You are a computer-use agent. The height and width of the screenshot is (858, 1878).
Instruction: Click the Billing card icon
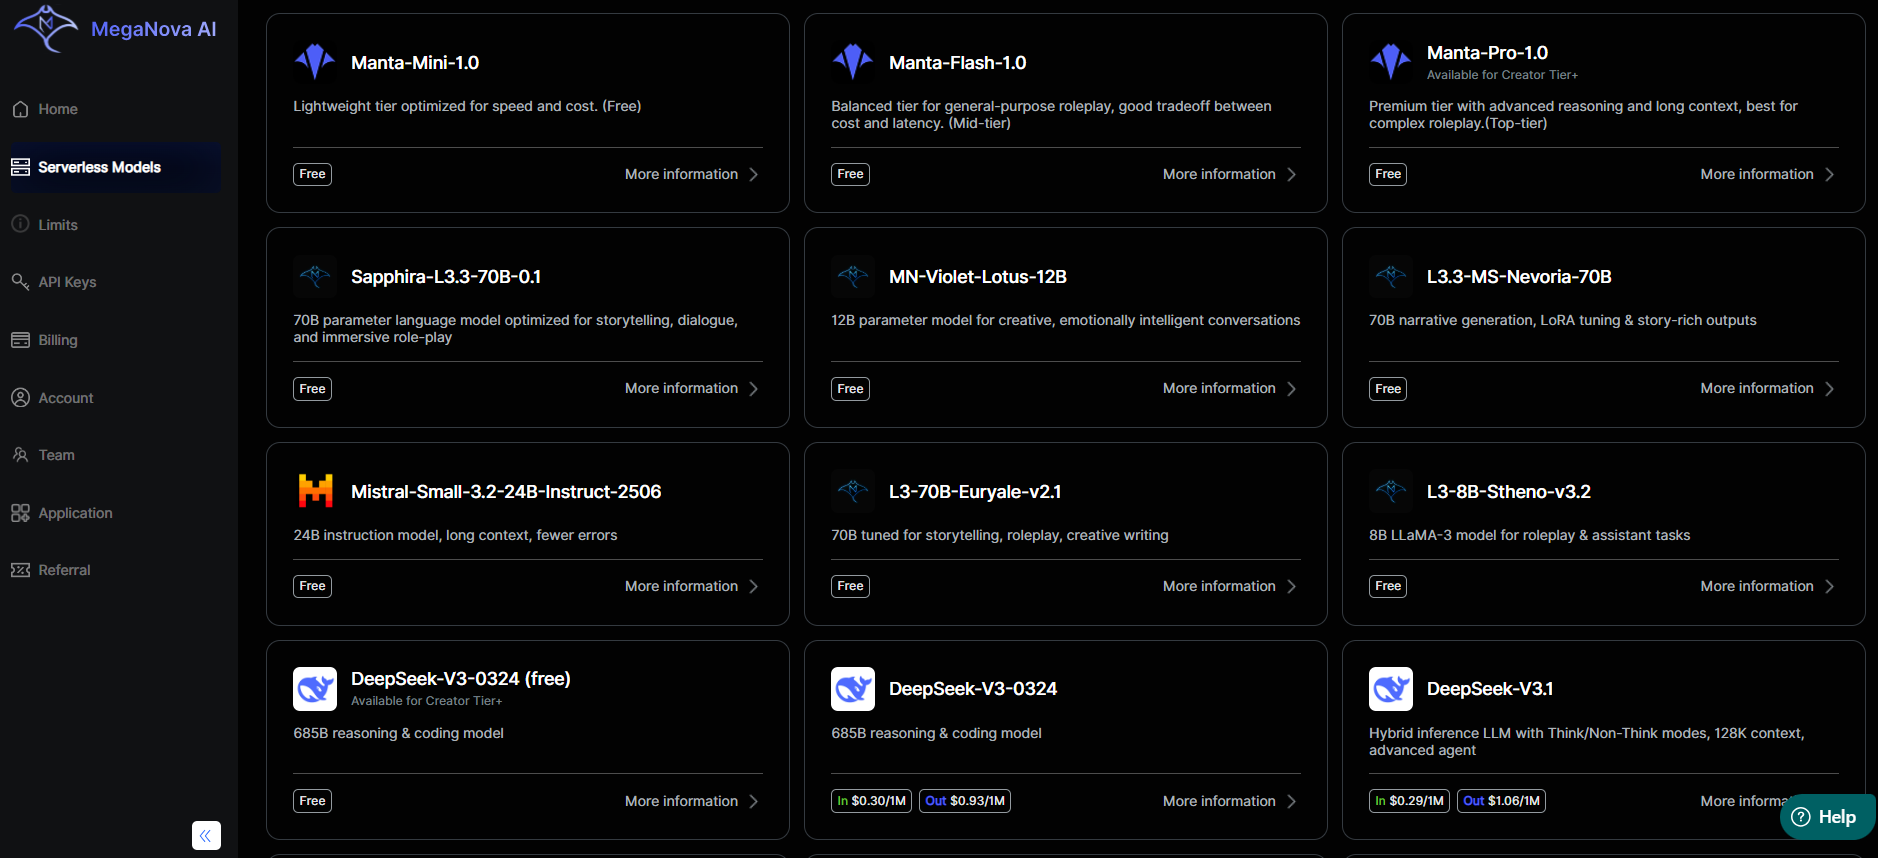pos(20,340)
